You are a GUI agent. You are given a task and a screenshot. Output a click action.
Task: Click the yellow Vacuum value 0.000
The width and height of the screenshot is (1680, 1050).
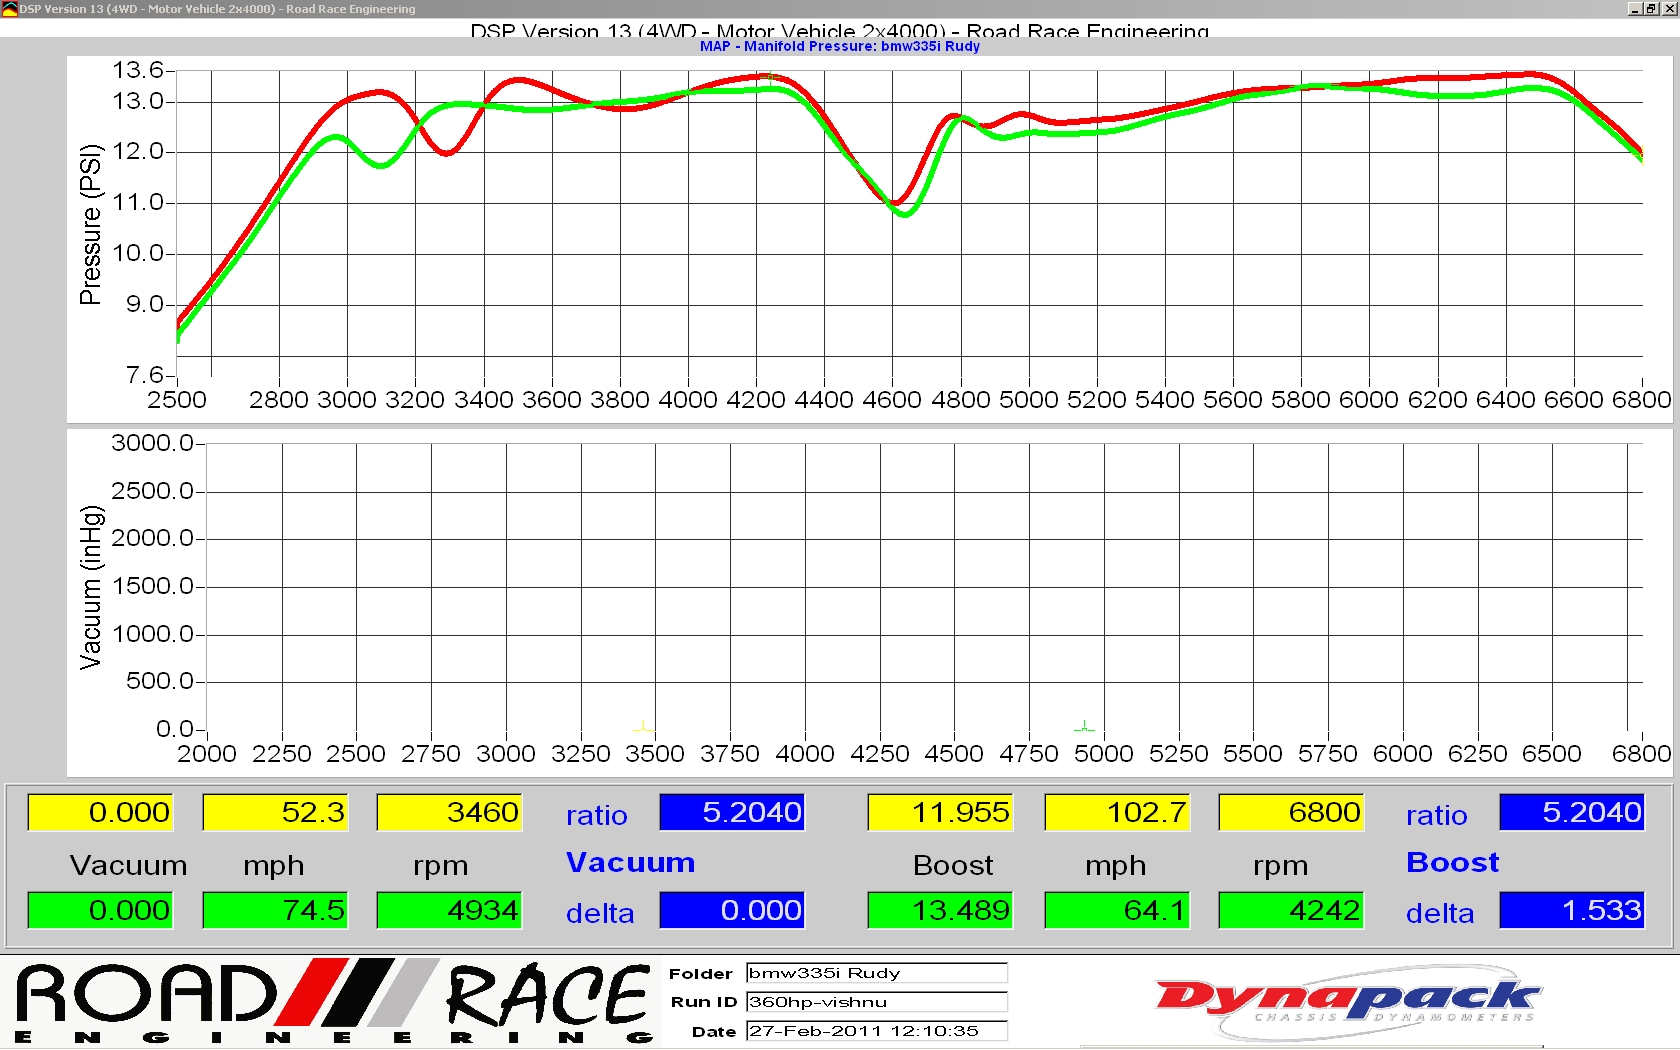click(x=100, y=812)
